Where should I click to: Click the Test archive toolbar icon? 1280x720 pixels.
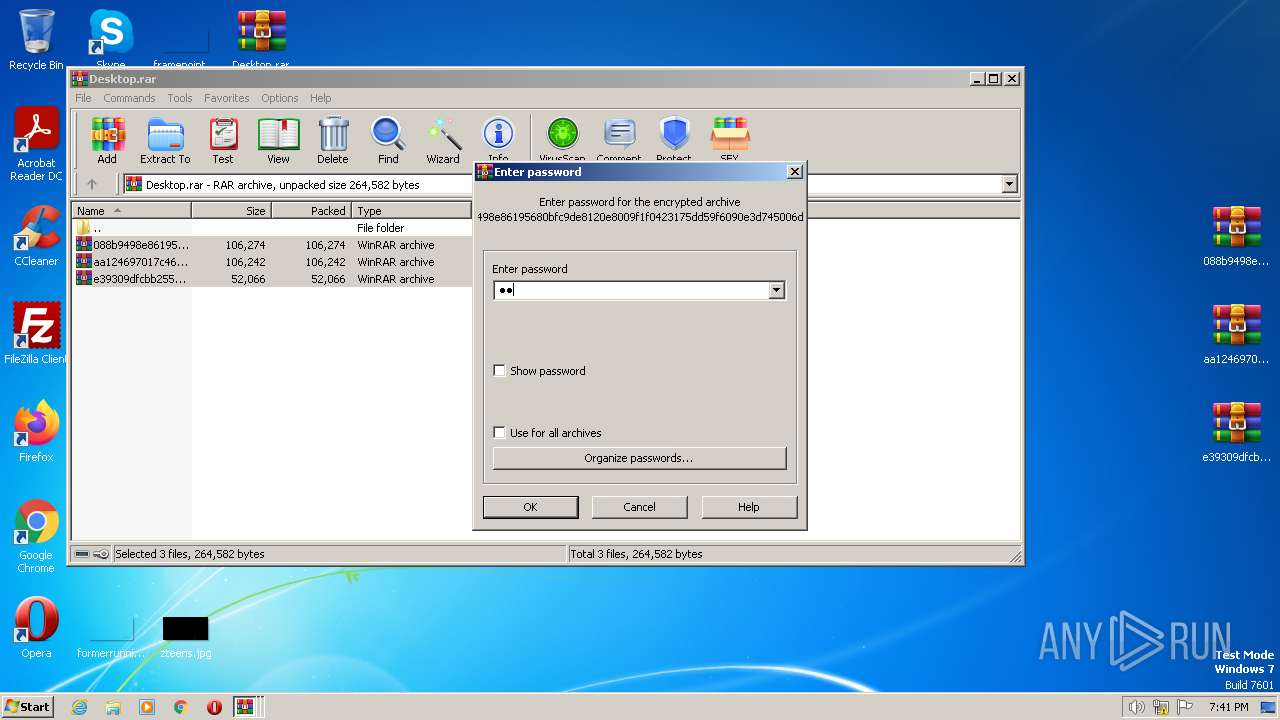coord(223,140)
